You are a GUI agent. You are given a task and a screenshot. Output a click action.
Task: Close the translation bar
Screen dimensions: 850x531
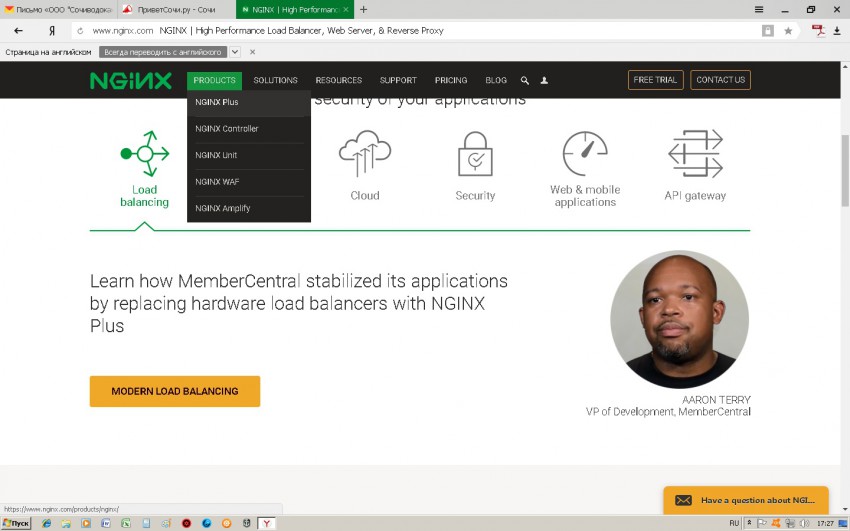pyautogui.click(x=252, y=52)
